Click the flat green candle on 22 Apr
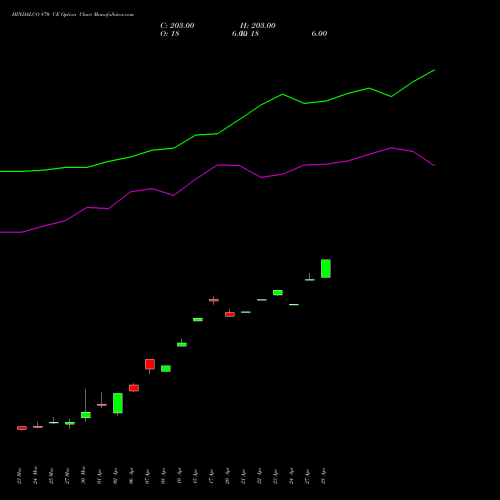This screenshot has height=500, width=500. 262,300
